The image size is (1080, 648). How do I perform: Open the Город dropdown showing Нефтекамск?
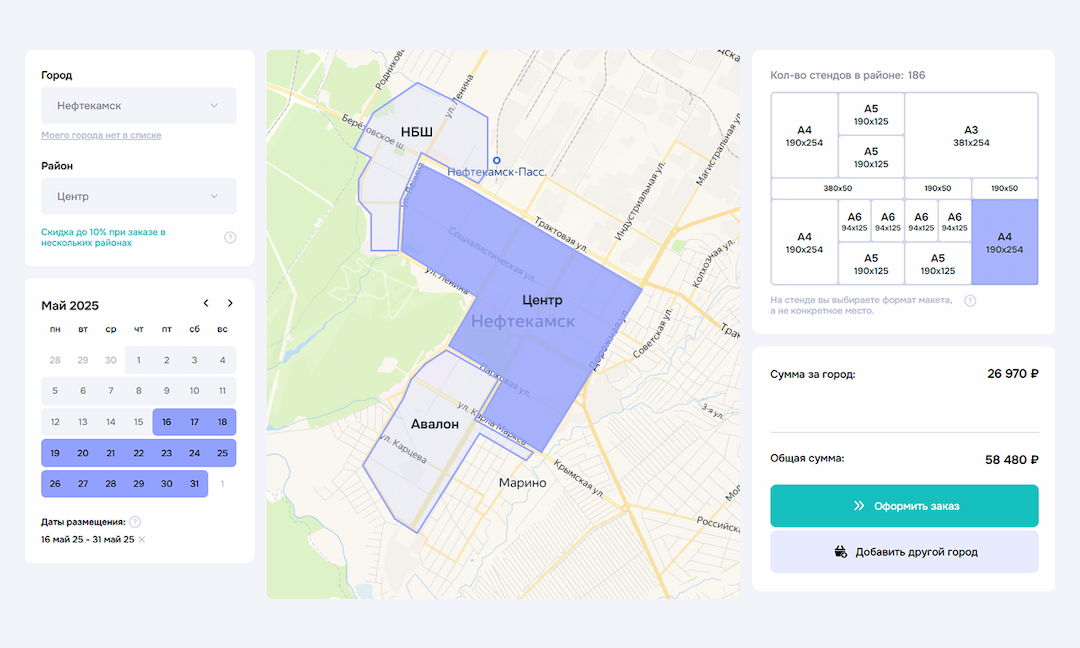138,106
